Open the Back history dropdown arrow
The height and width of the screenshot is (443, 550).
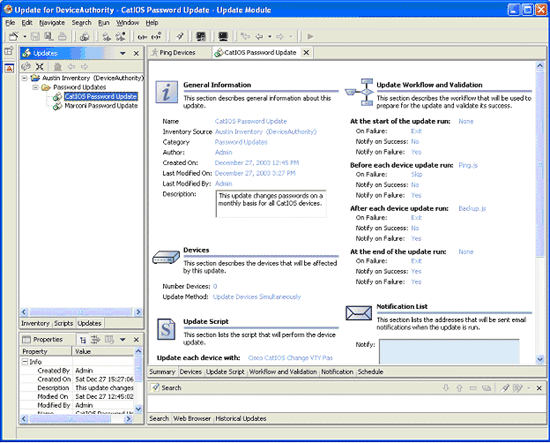pyautogui.click(x=269, y=36)
